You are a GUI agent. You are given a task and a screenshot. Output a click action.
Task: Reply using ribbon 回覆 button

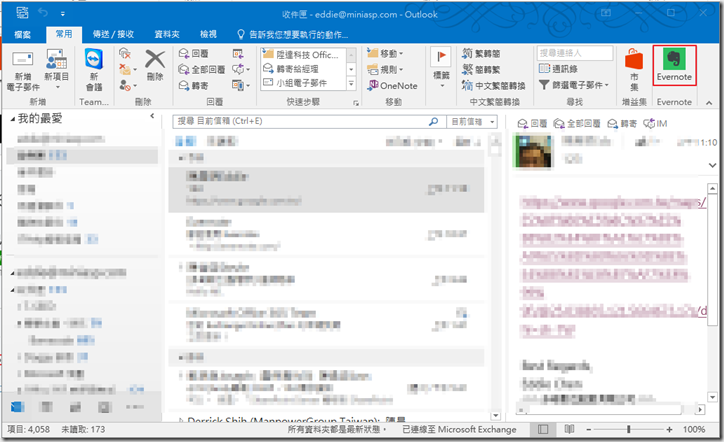[x=193, y=54]
